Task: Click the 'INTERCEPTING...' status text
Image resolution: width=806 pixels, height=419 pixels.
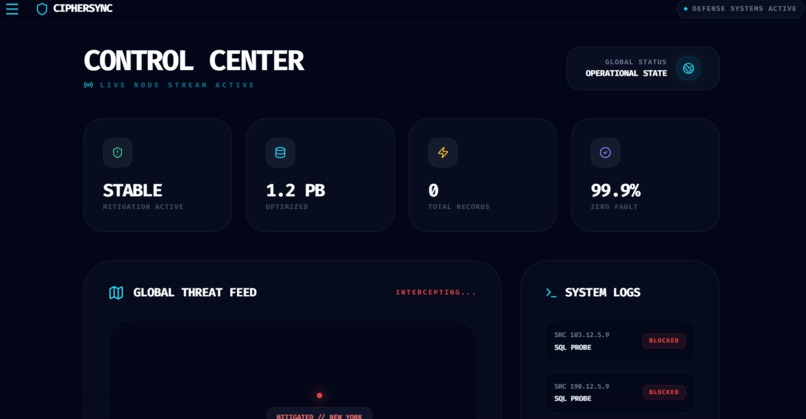Action: (435, 293)
